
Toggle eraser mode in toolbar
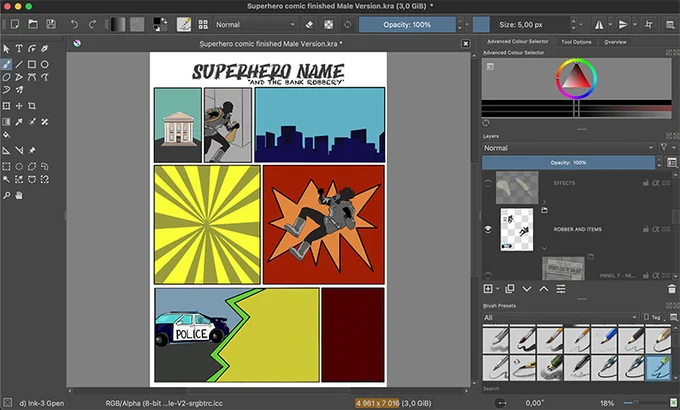coord(309,25)
